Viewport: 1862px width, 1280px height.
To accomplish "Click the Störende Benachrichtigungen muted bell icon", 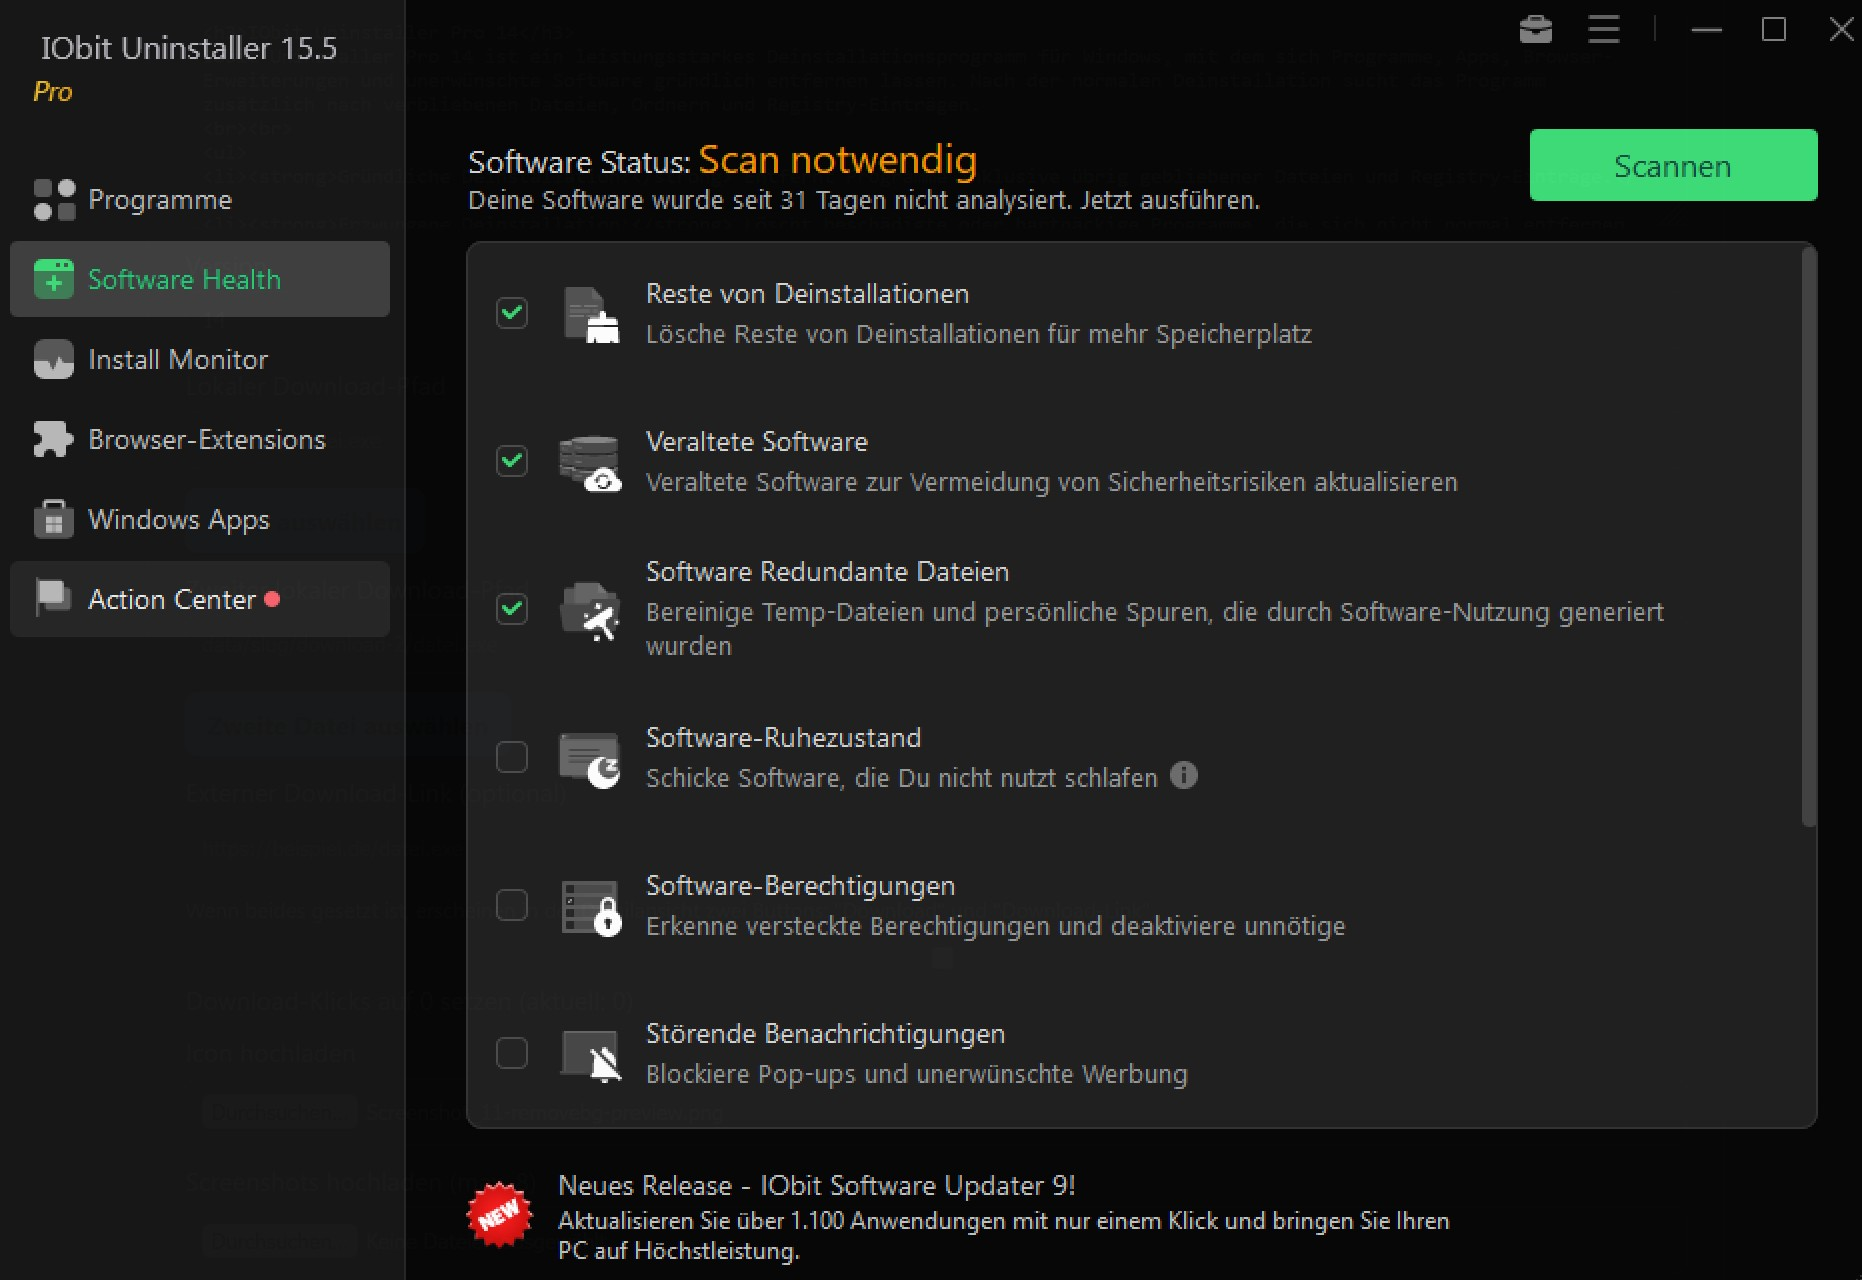I will coord(591,1056).
